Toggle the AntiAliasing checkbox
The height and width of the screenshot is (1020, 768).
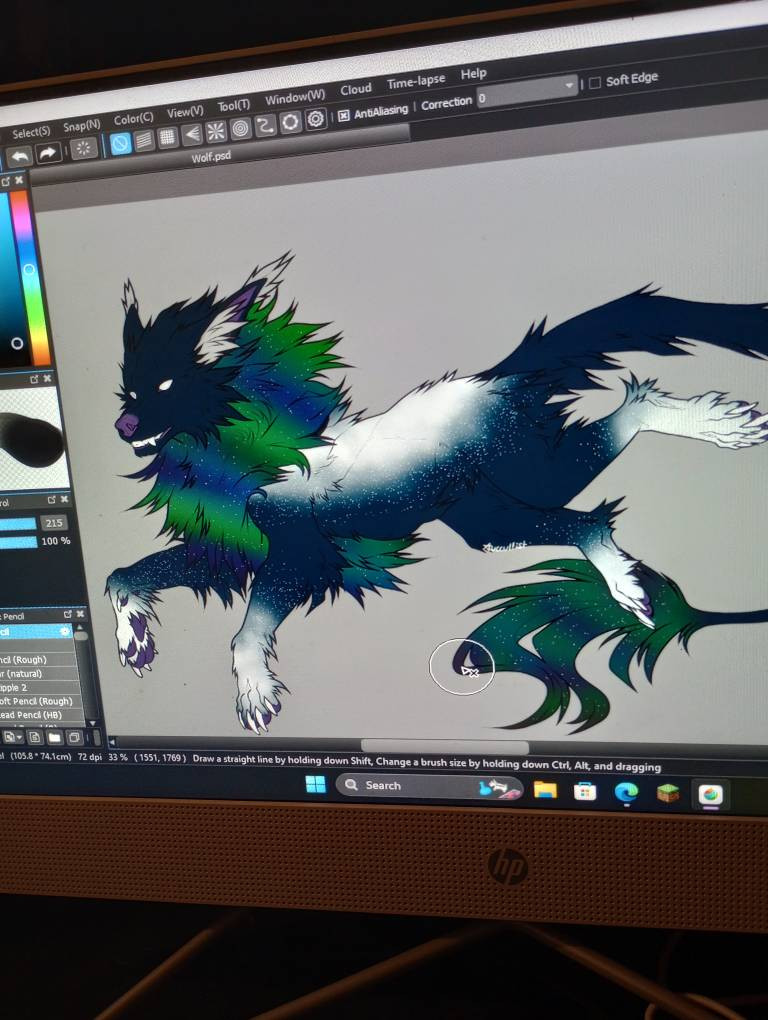click(x=344, y=116)
